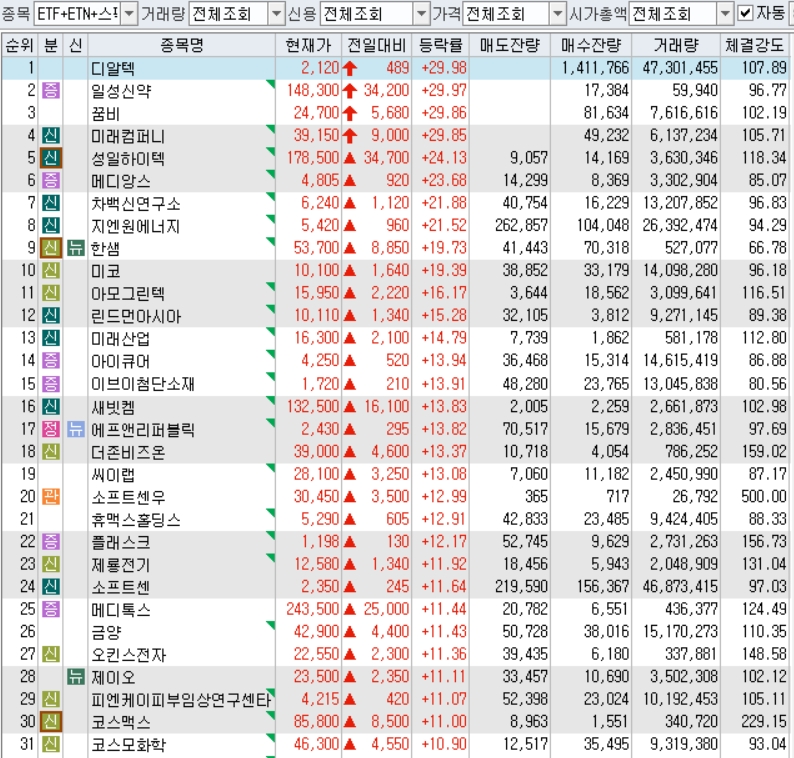Click the 뉴 news badge on 한샘 row
The width and height of the screenshot is (794, 758).
pos(75,248)
